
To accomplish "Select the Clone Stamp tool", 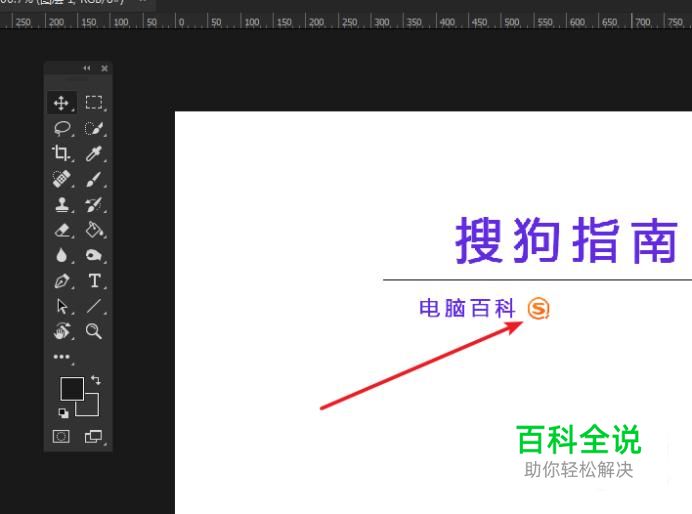I will click(61, 205).
